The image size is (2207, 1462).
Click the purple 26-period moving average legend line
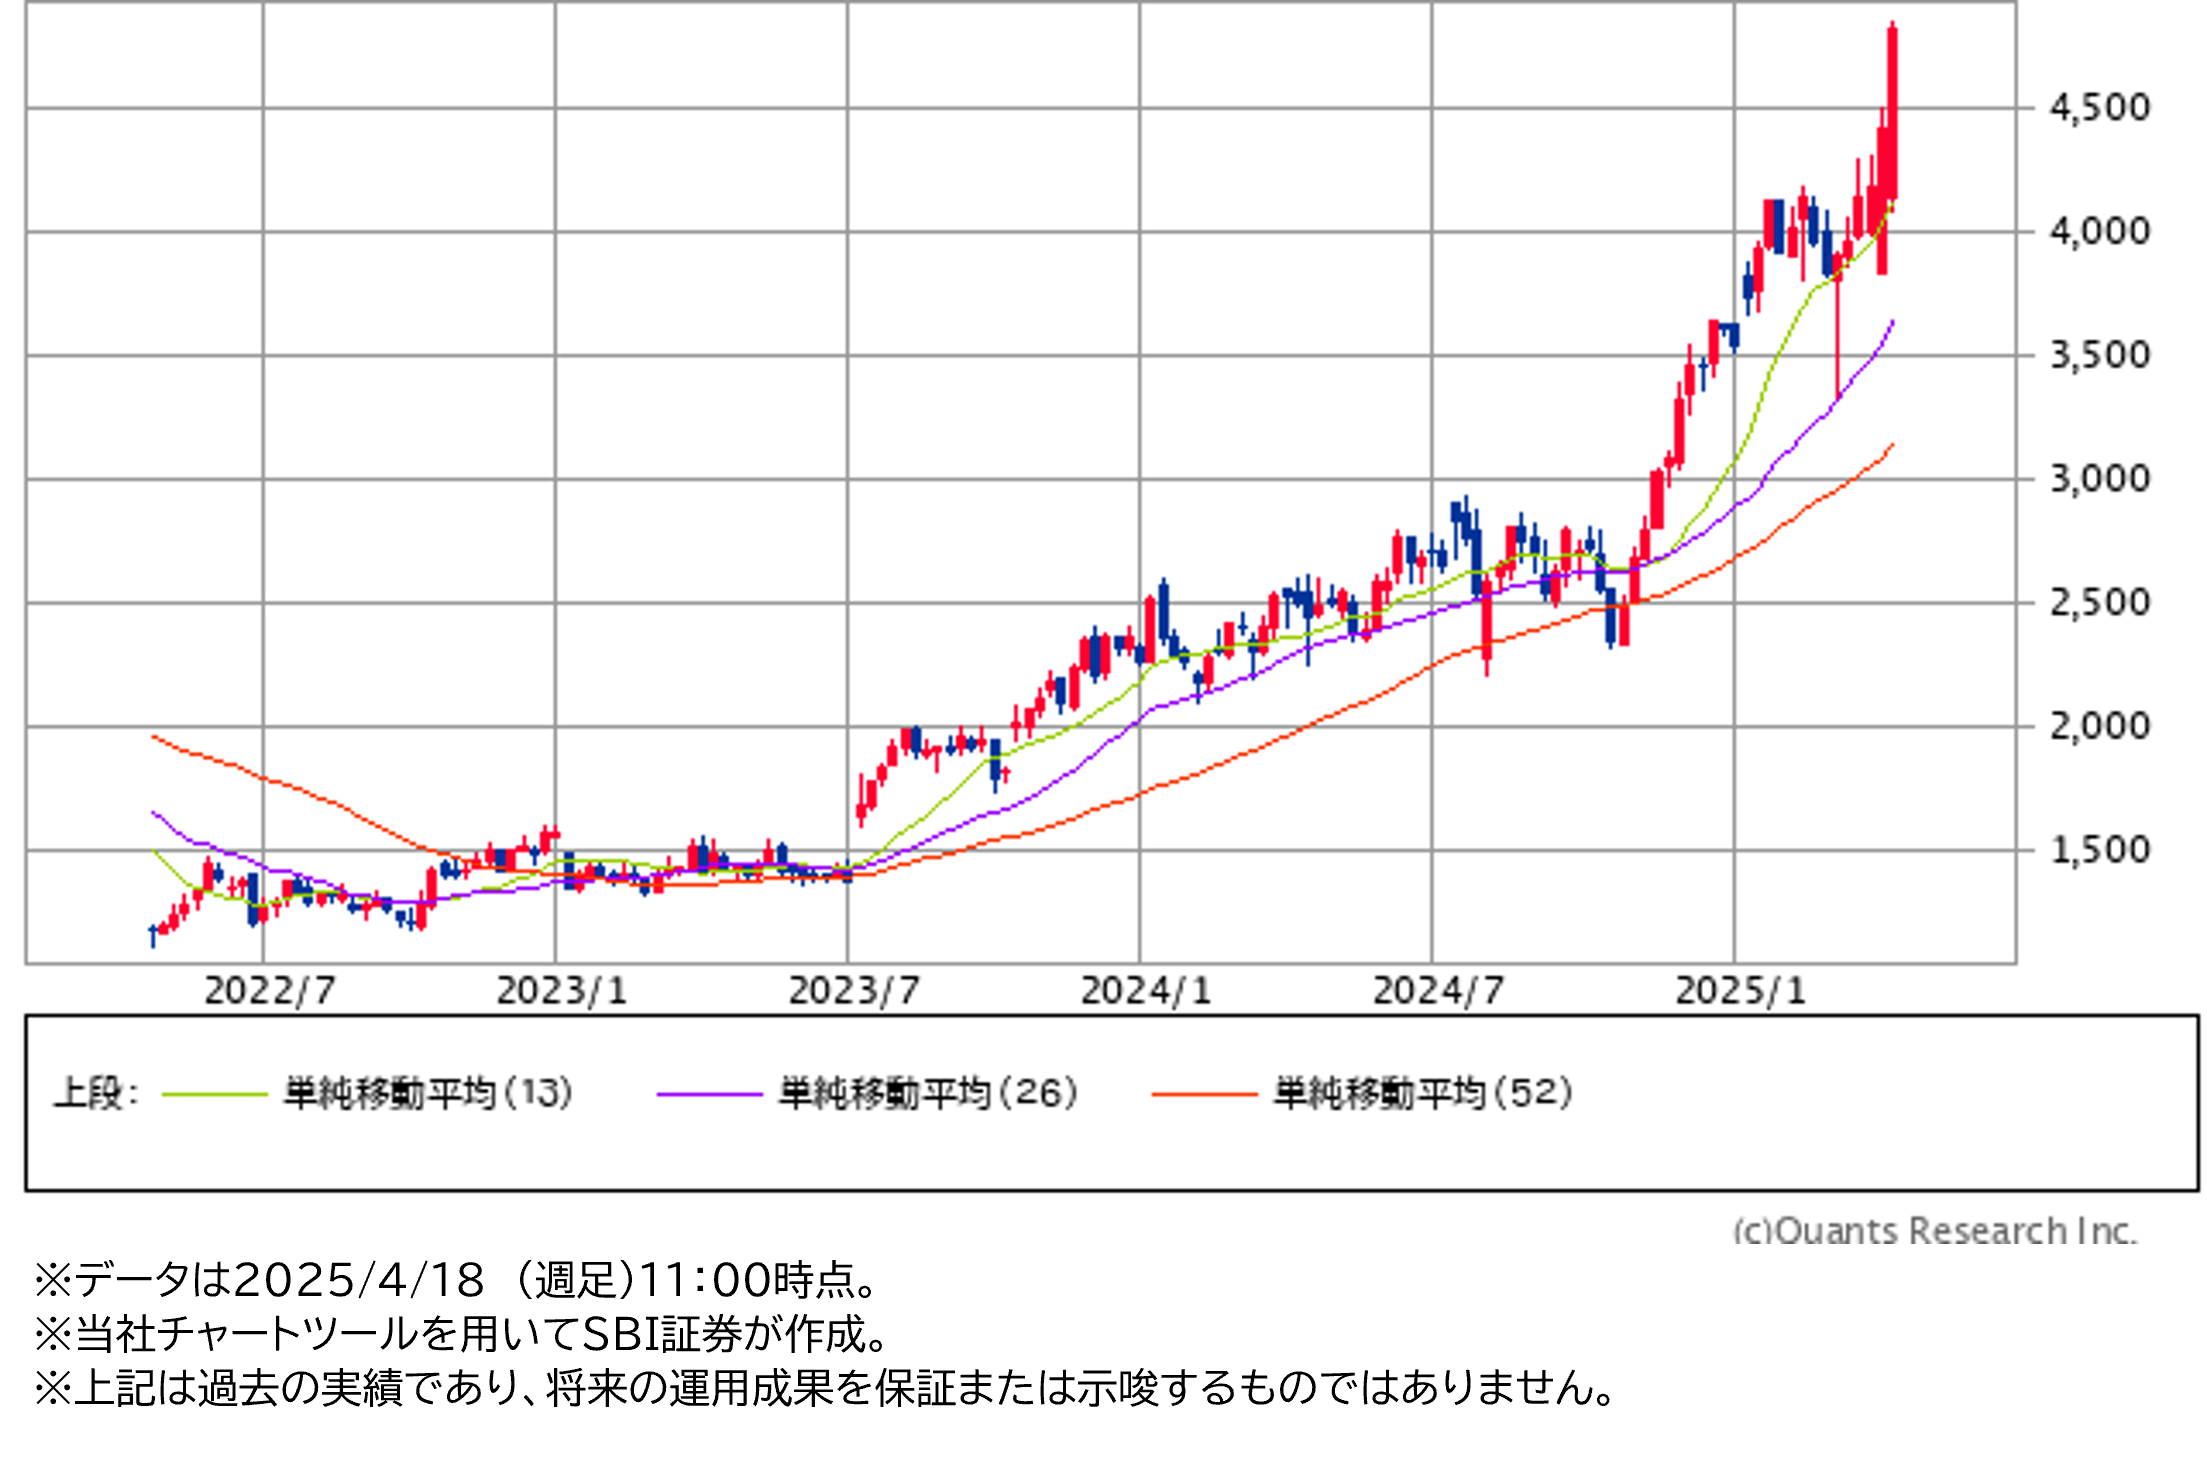coord(709,1095)
